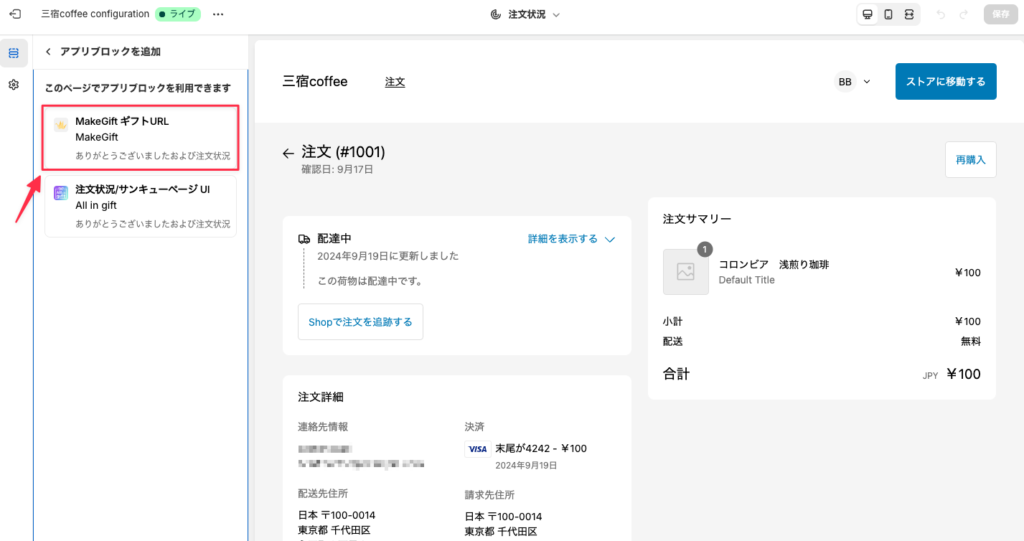Click the 無料 shipping value
The height and width of the screenshot is (541, 1024).
coord(970,341)
